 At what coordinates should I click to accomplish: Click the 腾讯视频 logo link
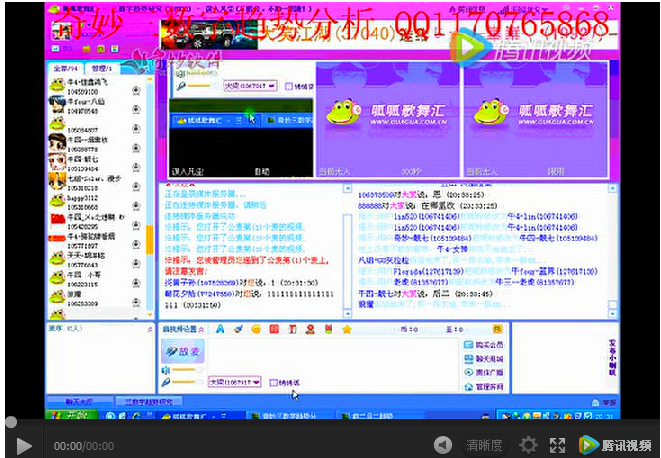(614, 445)
